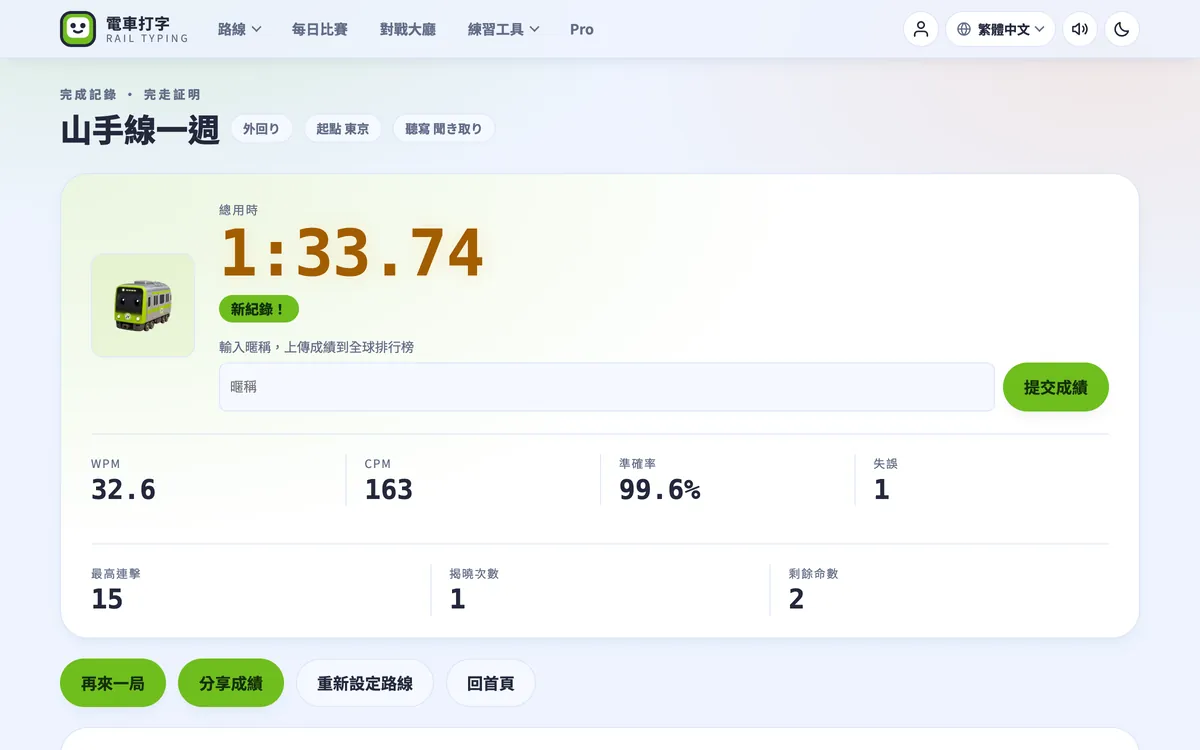Click the total time 1:33.74
This screenshot has width=1200, height=750.
[x=352, y=253]
